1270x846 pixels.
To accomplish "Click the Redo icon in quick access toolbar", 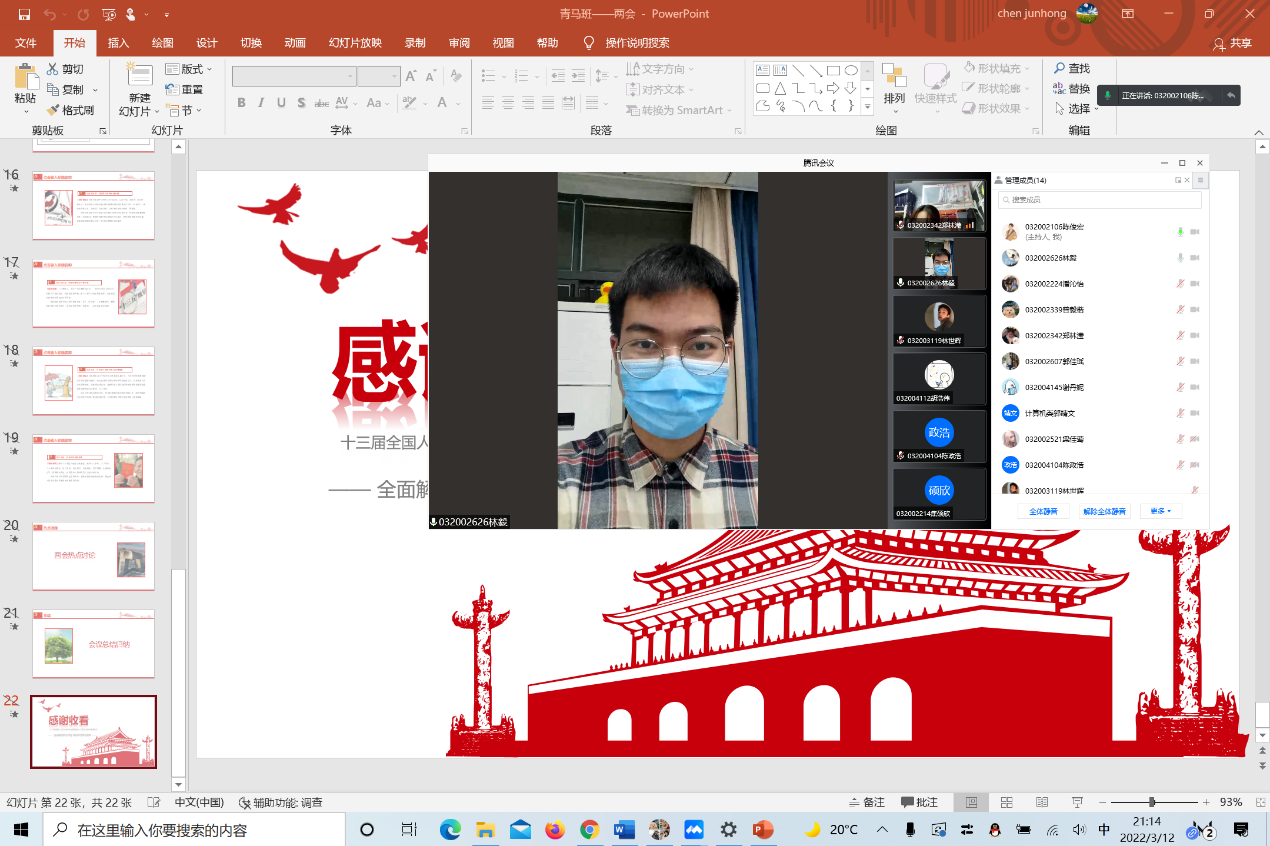I will tap(83, 14).
